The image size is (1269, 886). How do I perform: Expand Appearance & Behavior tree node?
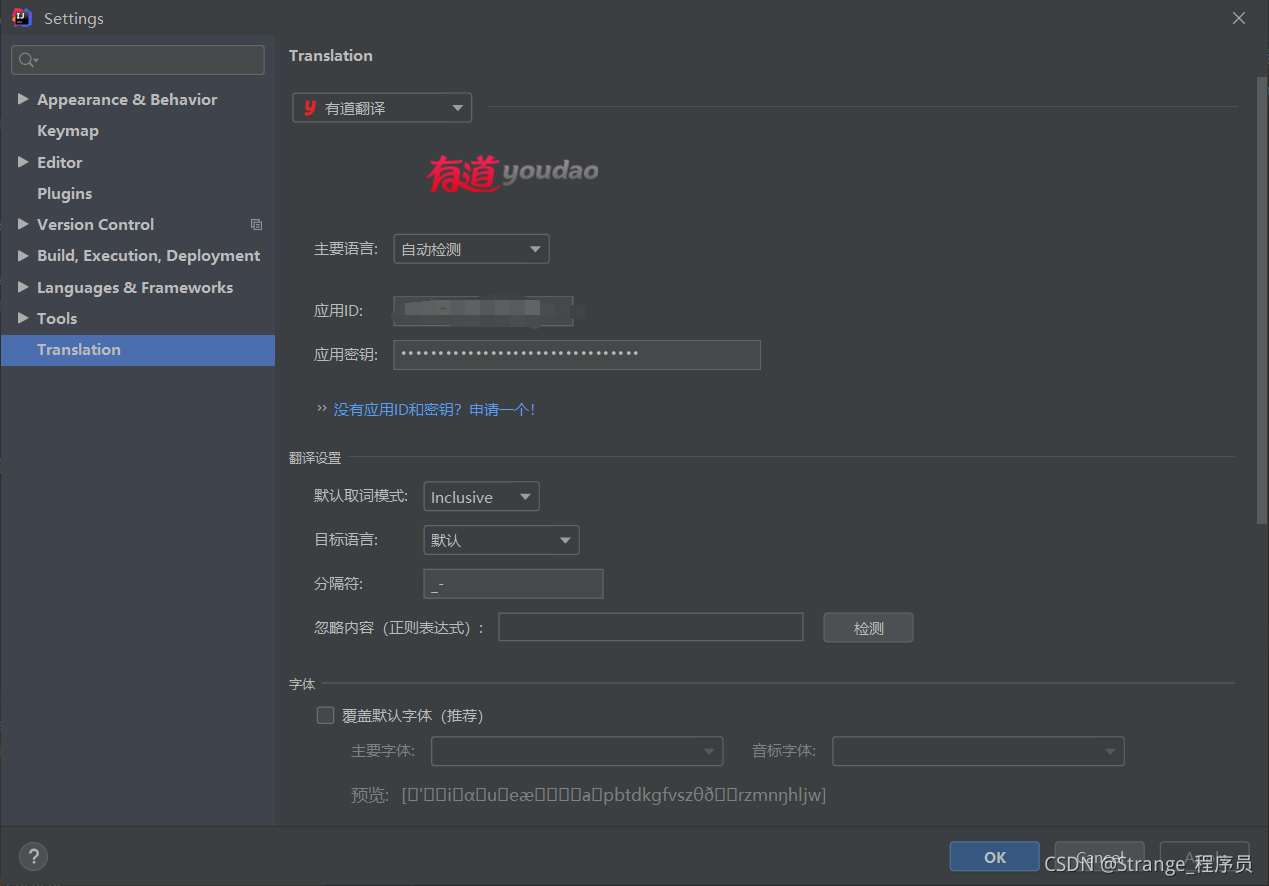pyautogui.click(x=23, y=99)
